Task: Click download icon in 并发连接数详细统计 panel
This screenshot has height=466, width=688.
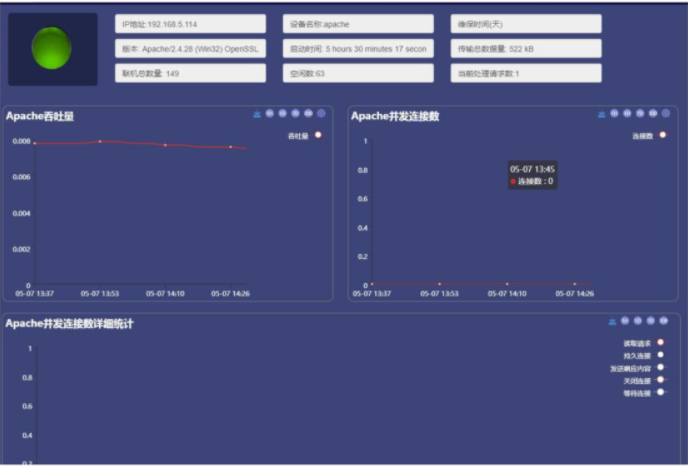Action: 612,322
